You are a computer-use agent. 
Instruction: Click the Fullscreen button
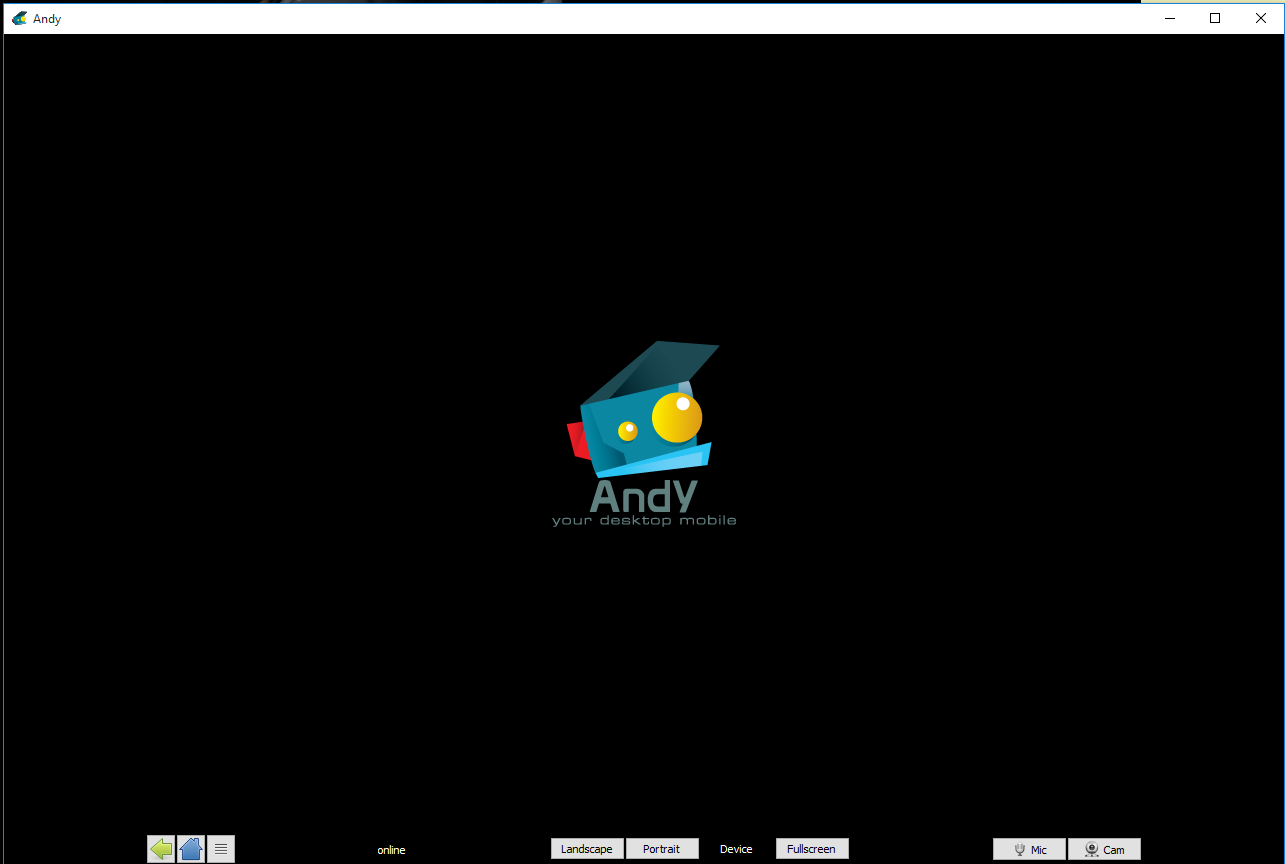point(812,849)
